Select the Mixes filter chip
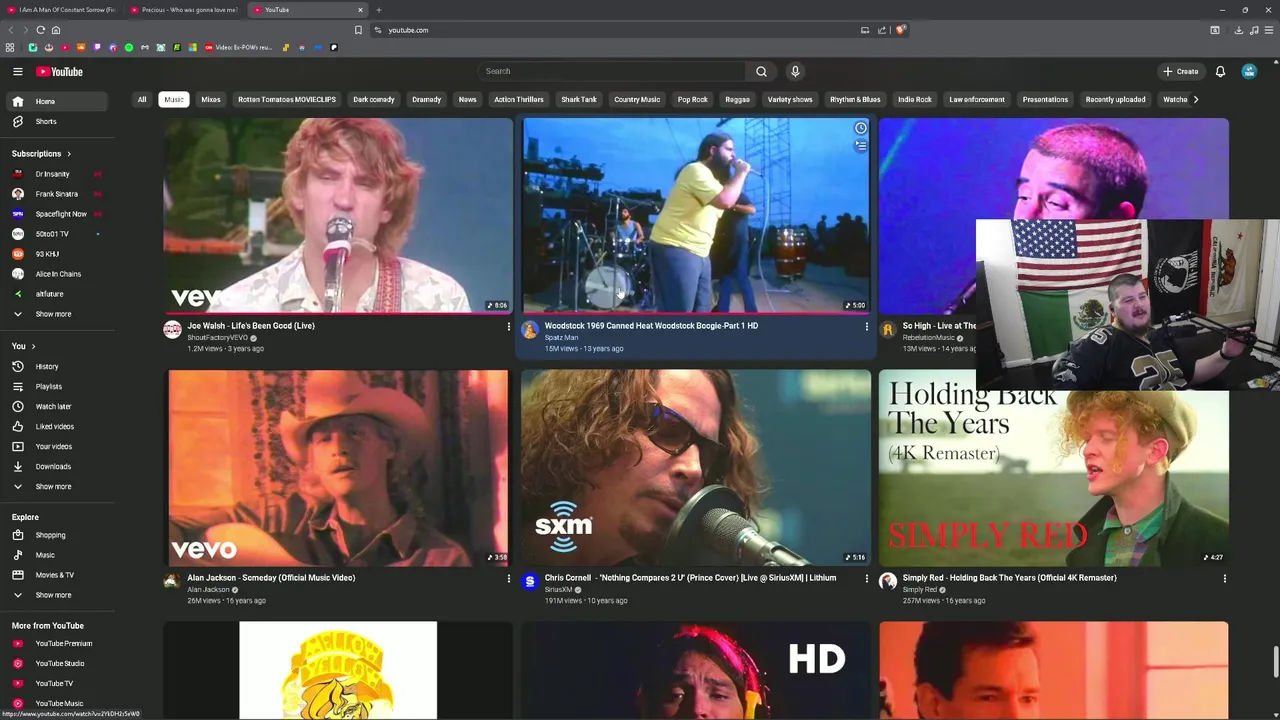1280x720 pixels. [x=210, y=99]
